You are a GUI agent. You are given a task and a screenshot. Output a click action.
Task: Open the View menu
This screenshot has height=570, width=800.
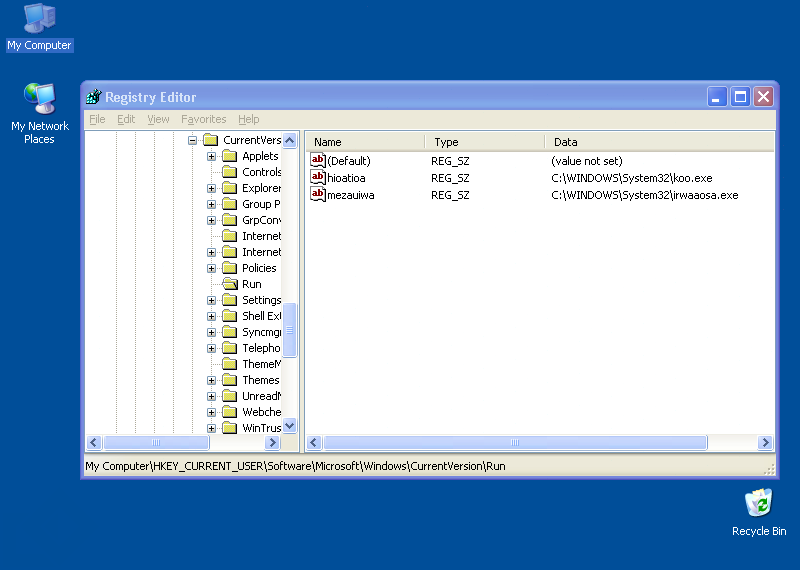[x=158, y=119]
